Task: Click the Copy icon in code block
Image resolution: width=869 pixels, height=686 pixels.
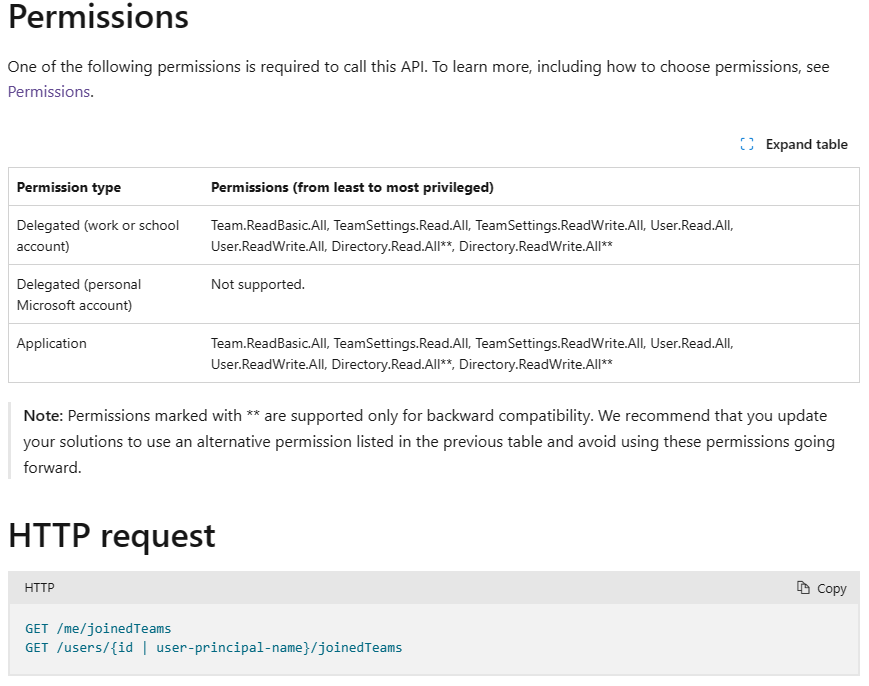Action: (803, 588)
